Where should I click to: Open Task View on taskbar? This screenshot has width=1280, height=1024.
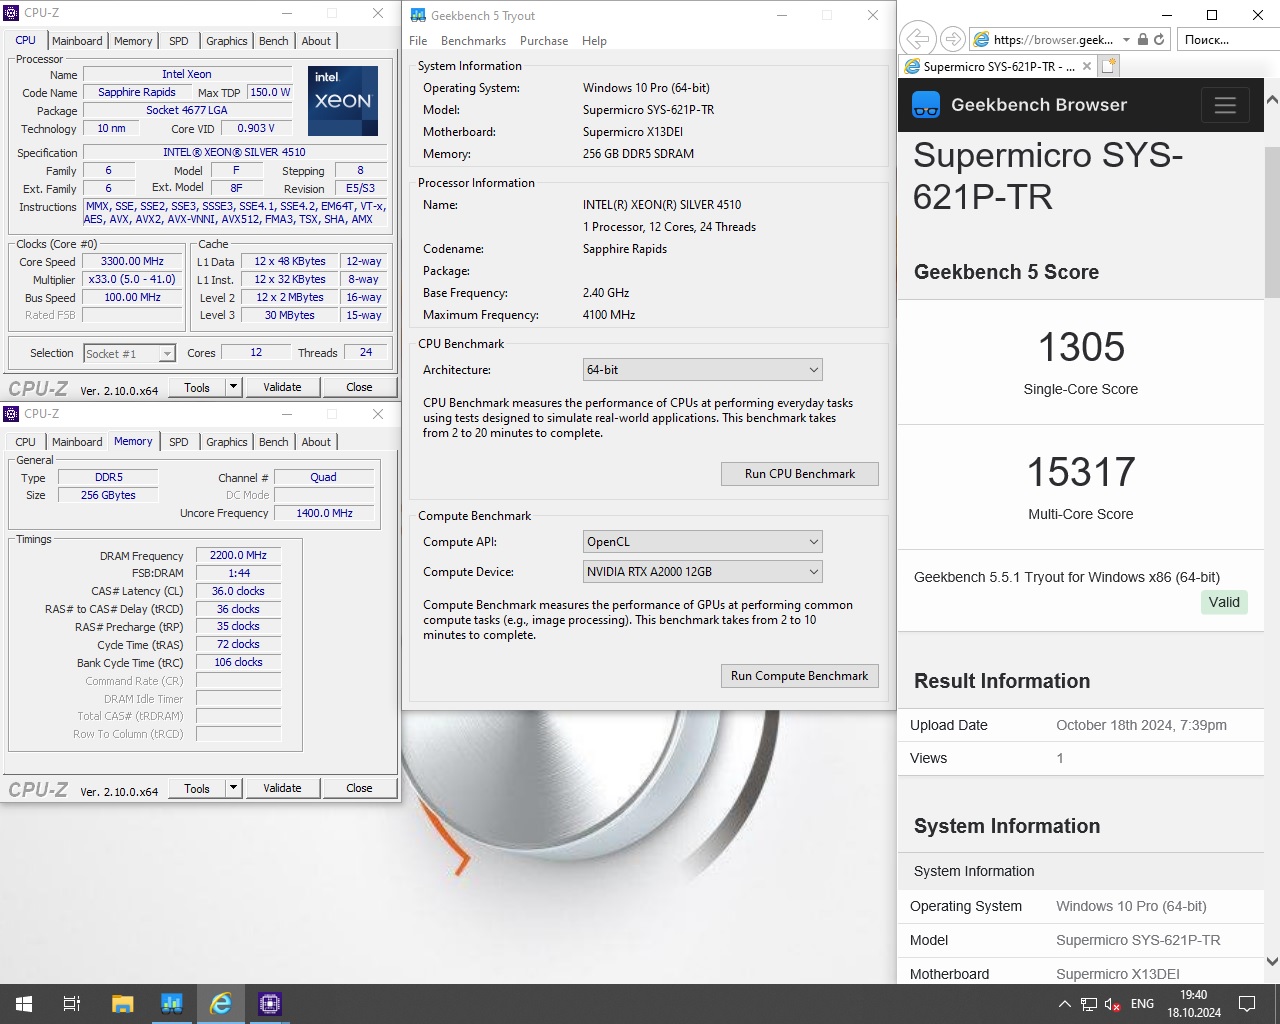(x=72, y=1004)
